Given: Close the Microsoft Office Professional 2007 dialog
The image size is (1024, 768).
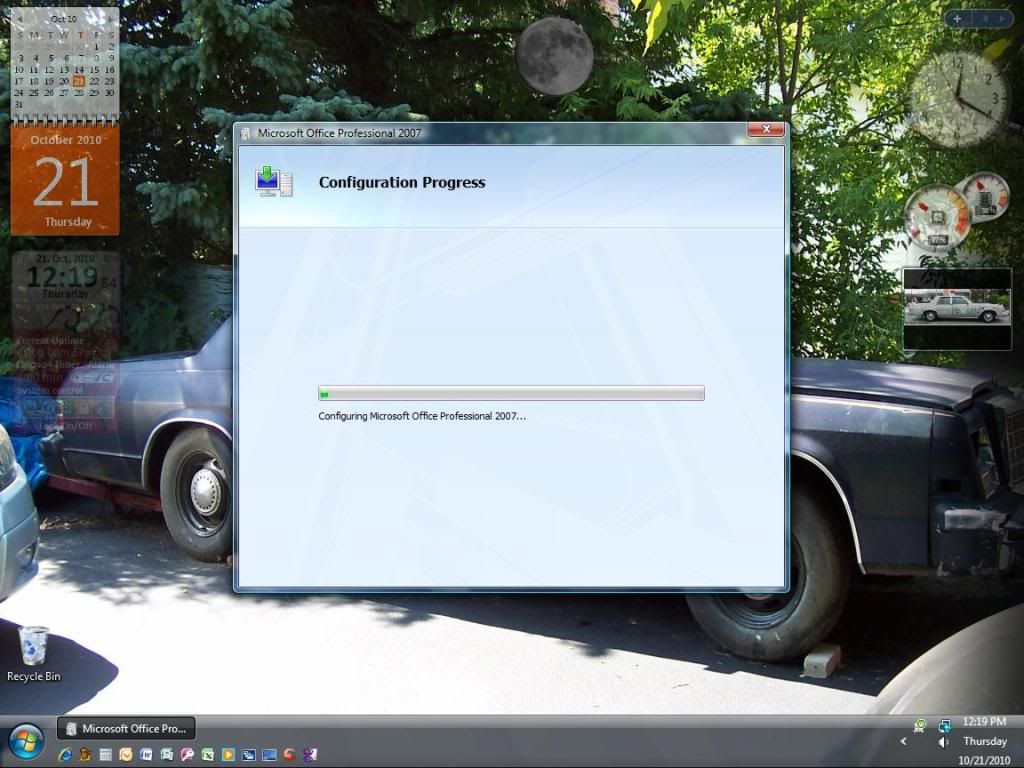Looking at the screenshot, I should click(766, 129).
